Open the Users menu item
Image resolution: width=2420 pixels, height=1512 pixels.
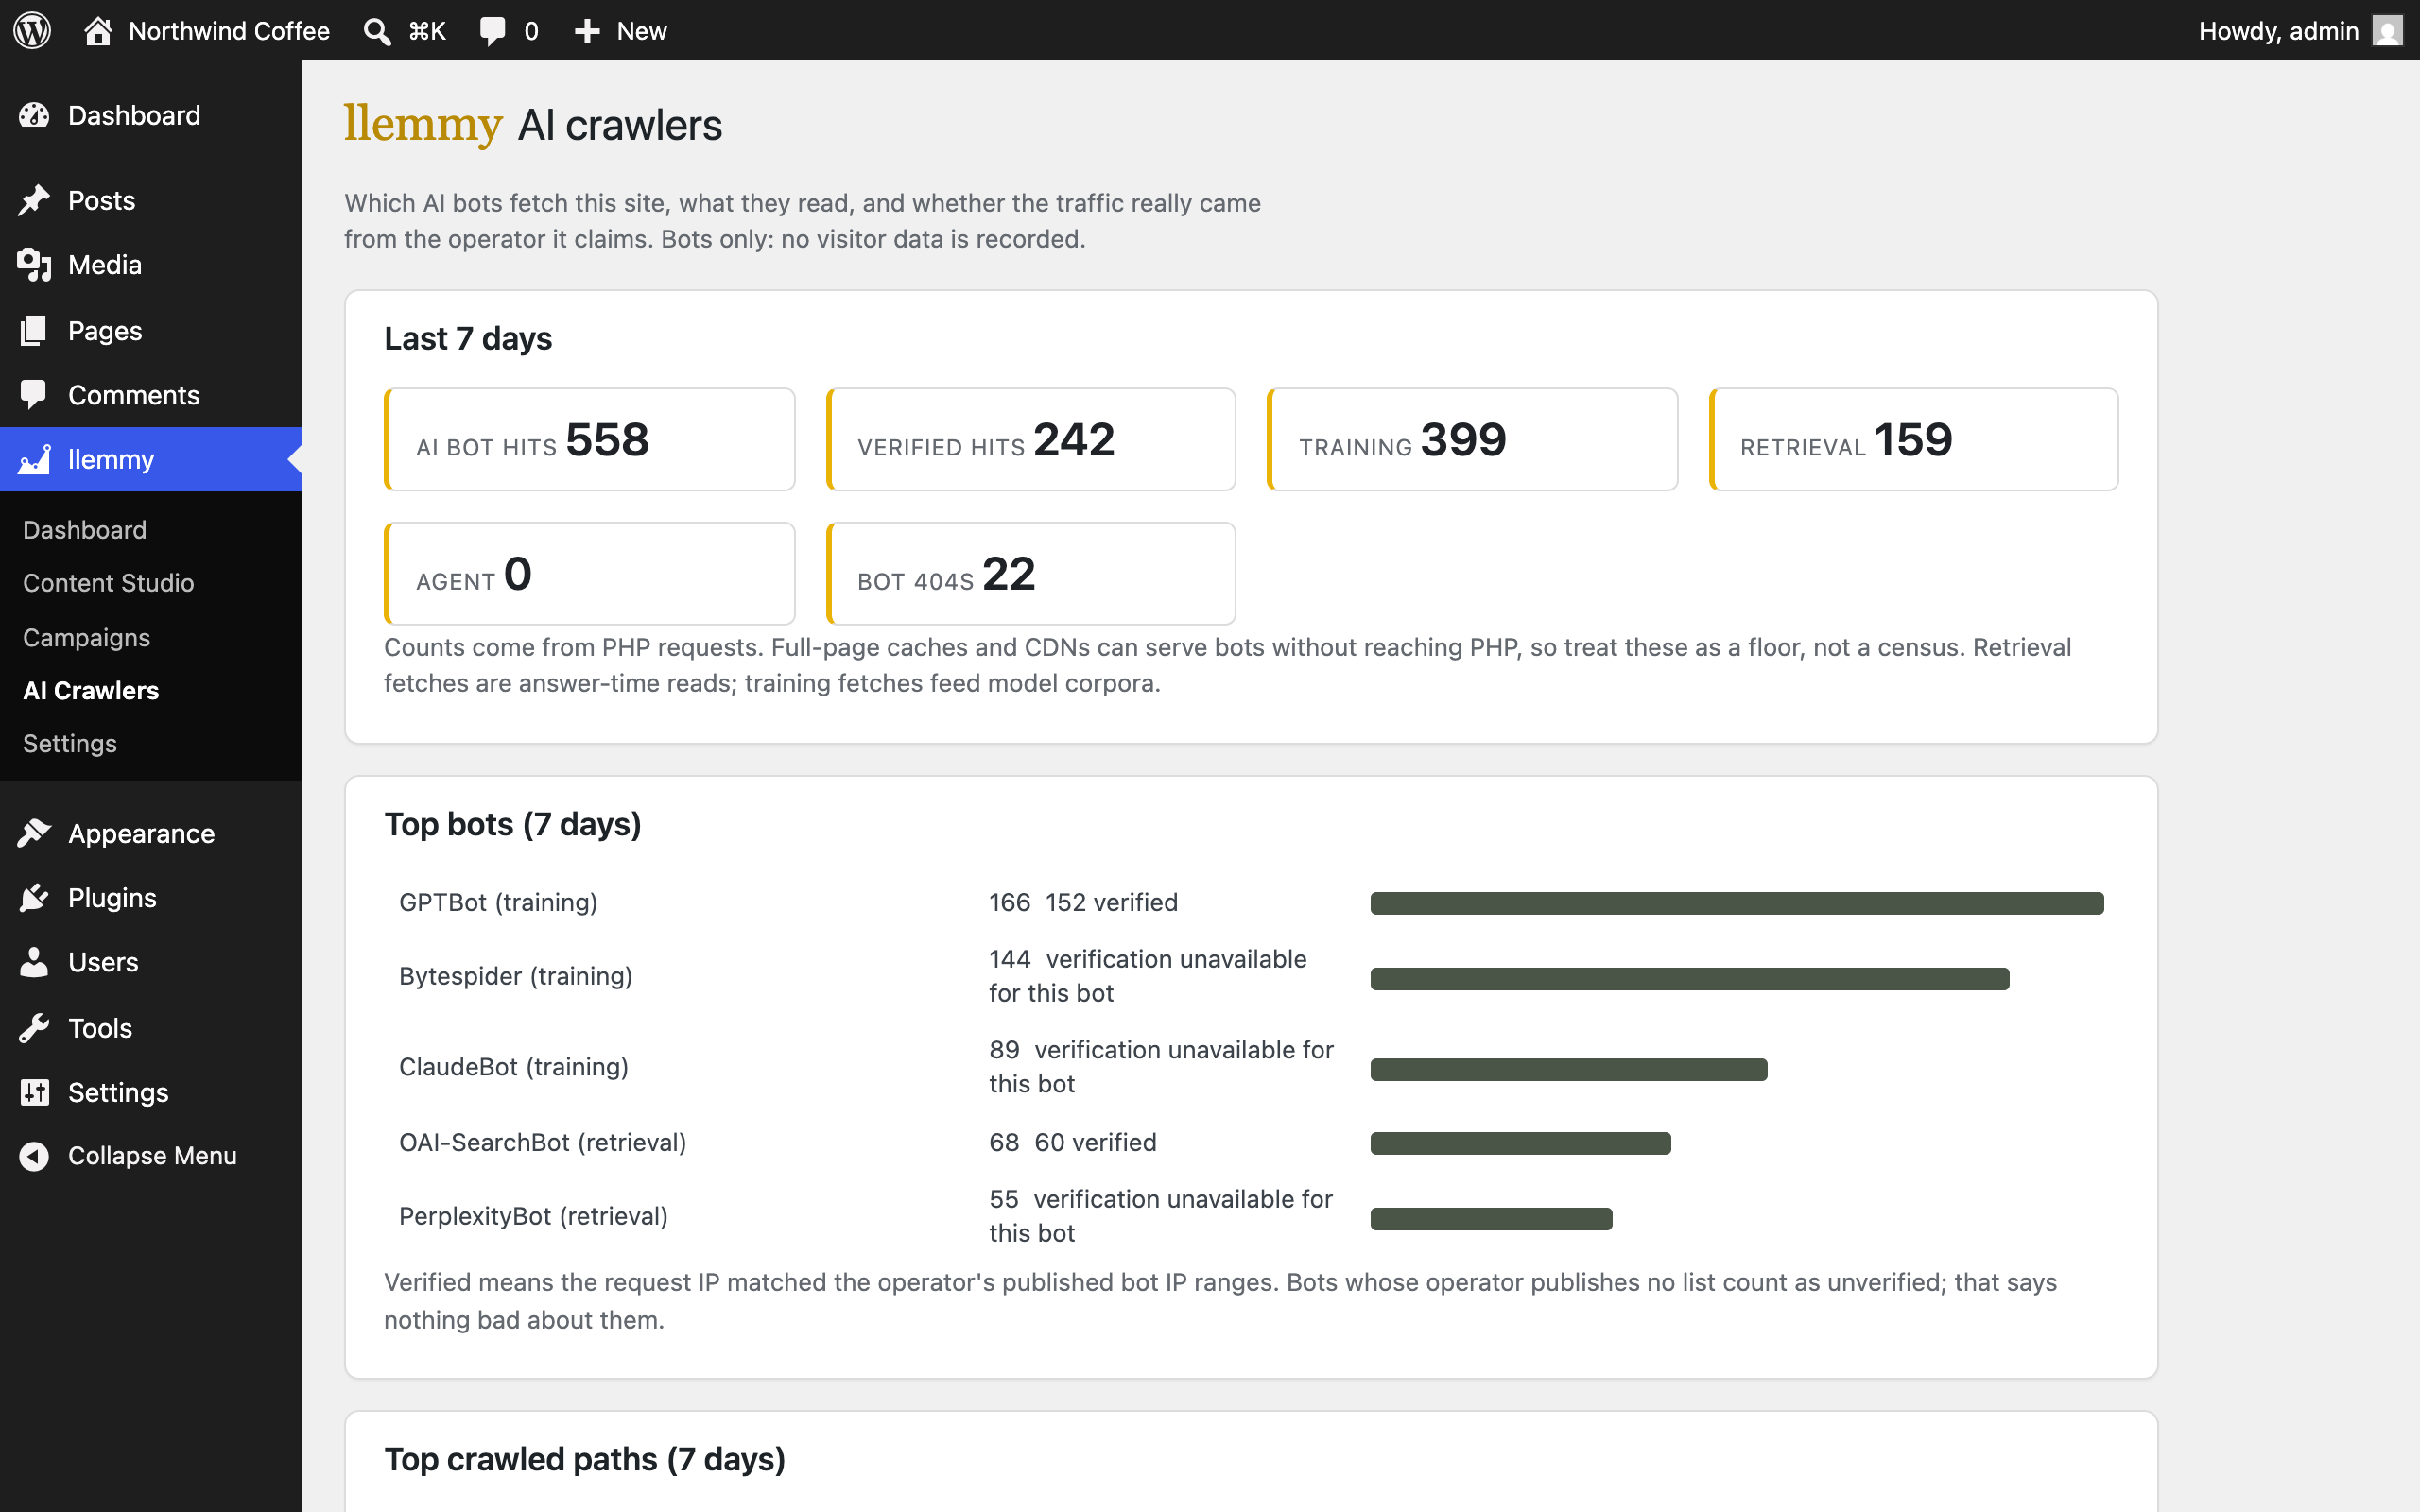coord(151,962)
